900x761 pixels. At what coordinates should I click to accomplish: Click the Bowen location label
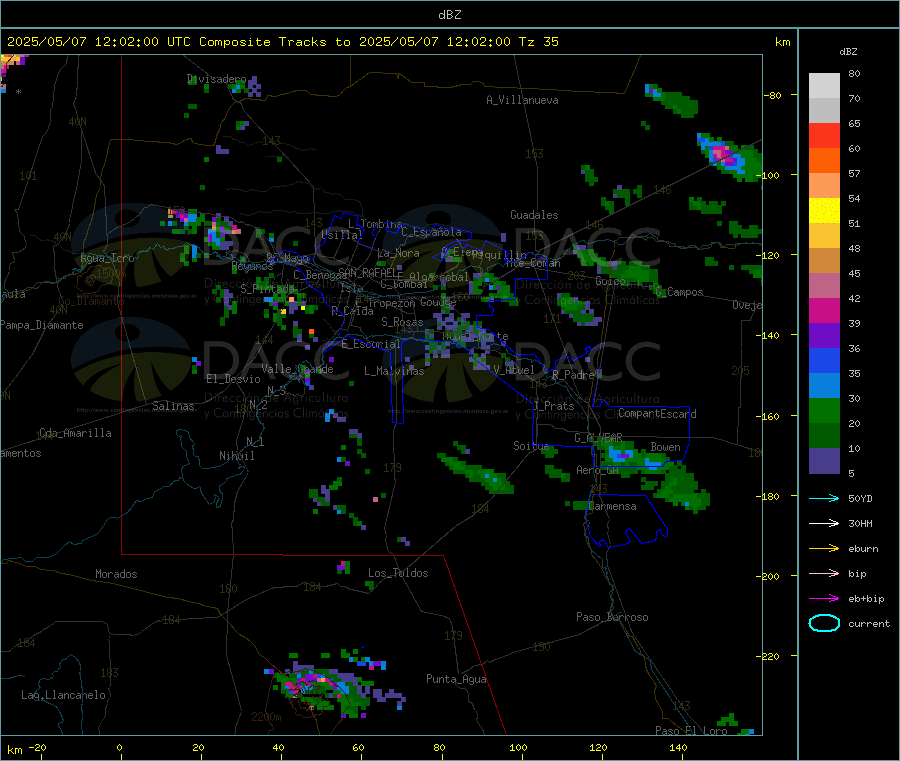[665, 446]
